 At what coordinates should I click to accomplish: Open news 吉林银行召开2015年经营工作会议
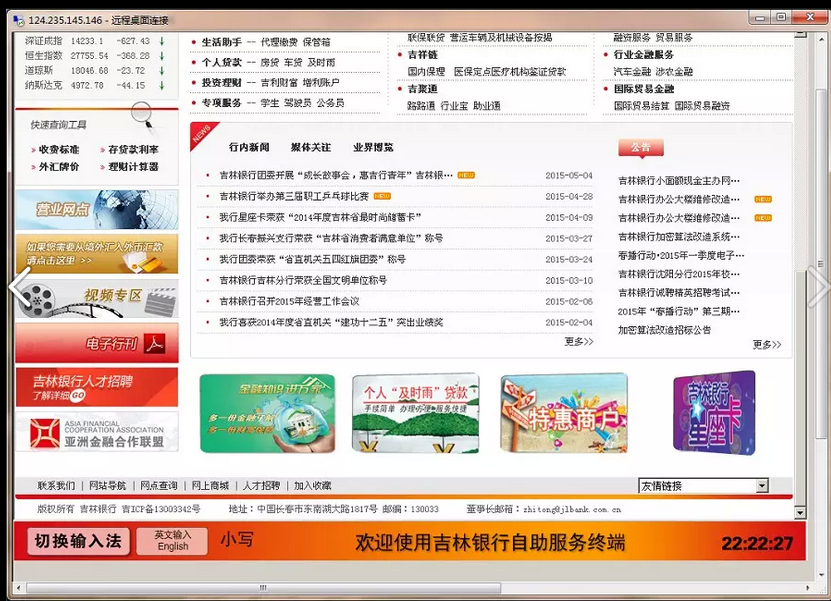pyautogui.click(x=289, y=301)
